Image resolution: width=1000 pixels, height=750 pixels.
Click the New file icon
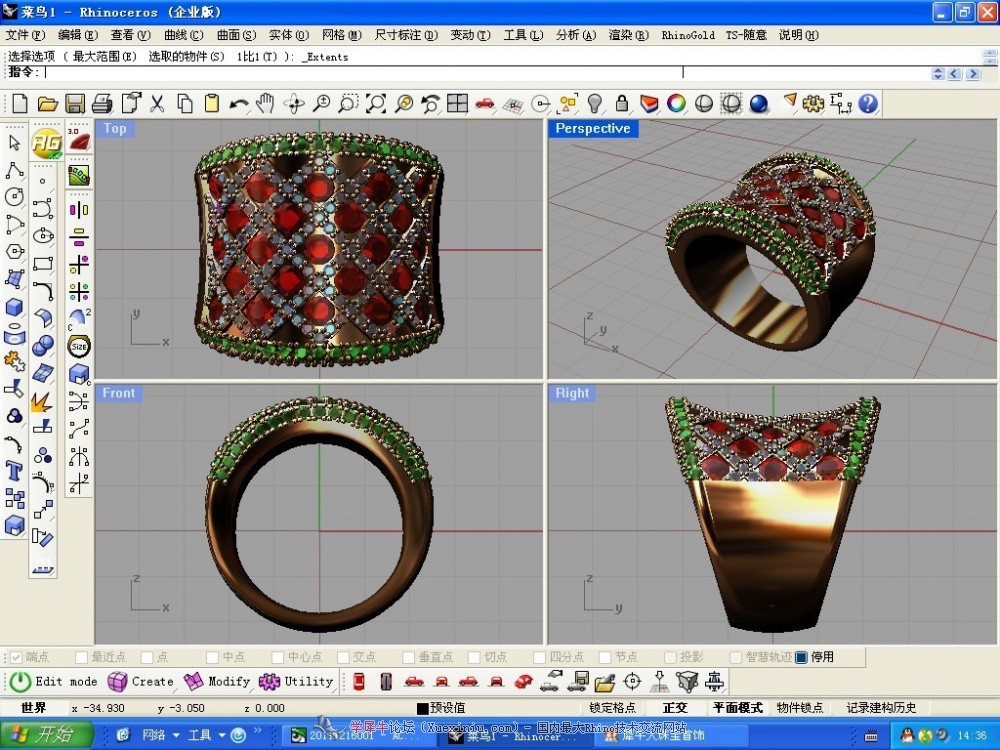[20, 103]
